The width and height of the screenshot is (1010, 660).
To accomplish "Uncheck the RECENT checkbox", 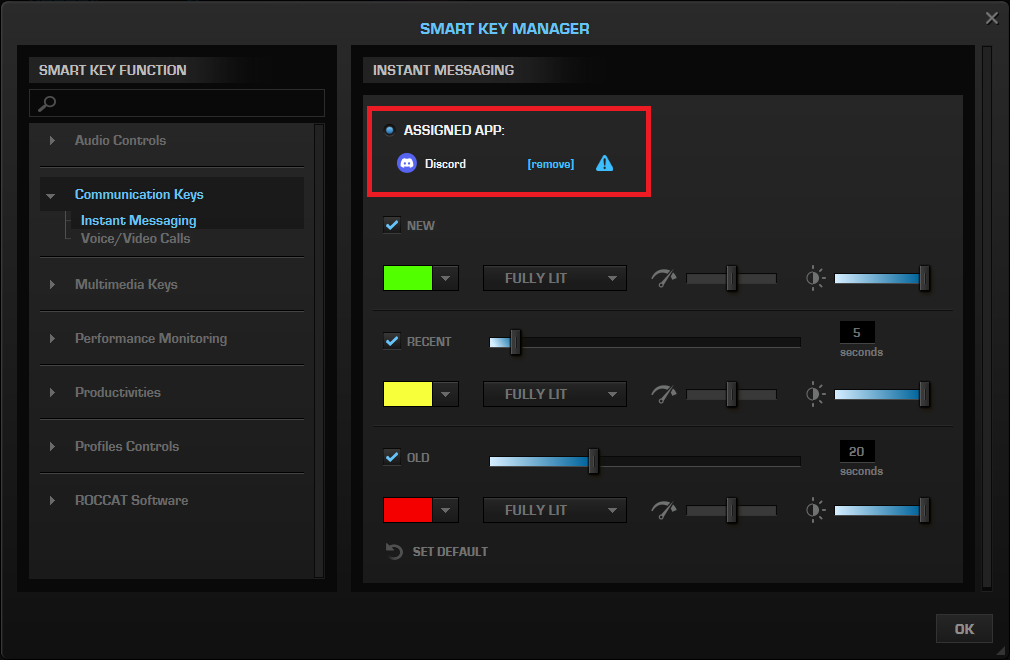I will point(392,341).
